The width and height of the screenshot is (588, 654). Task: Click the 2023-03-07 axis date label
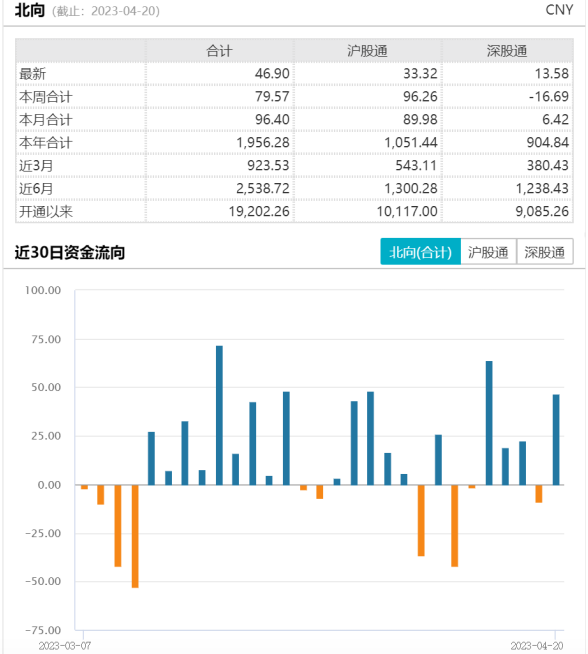click(65, 646)
